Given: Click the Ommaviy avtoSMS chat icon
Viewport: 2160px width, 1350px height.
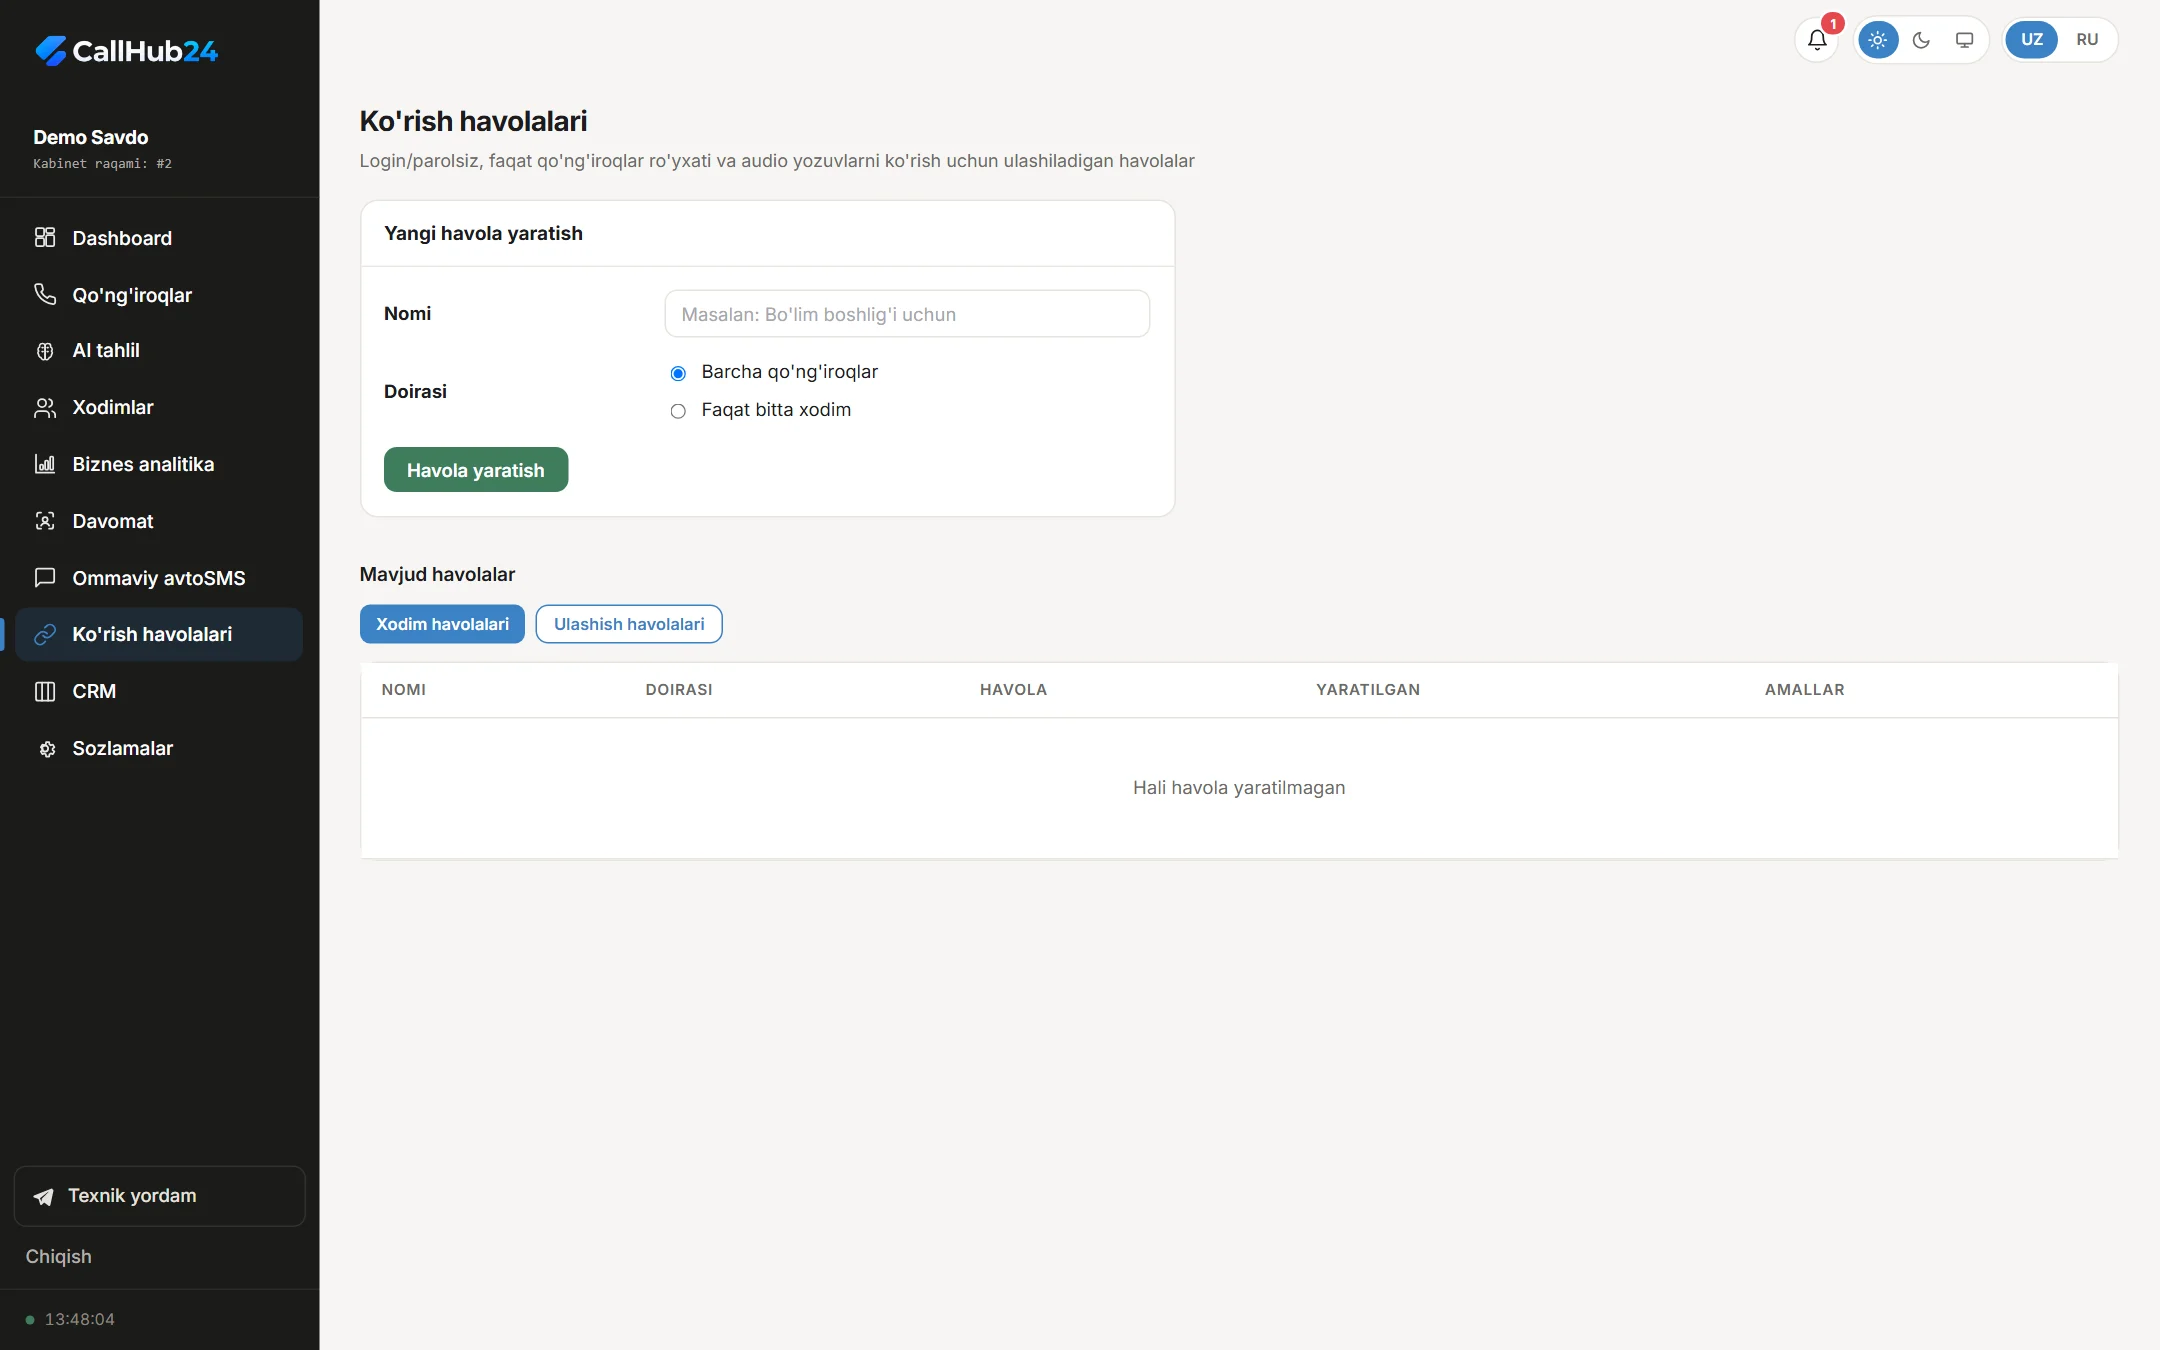Looking at the screenshot, I should (45, 577).
